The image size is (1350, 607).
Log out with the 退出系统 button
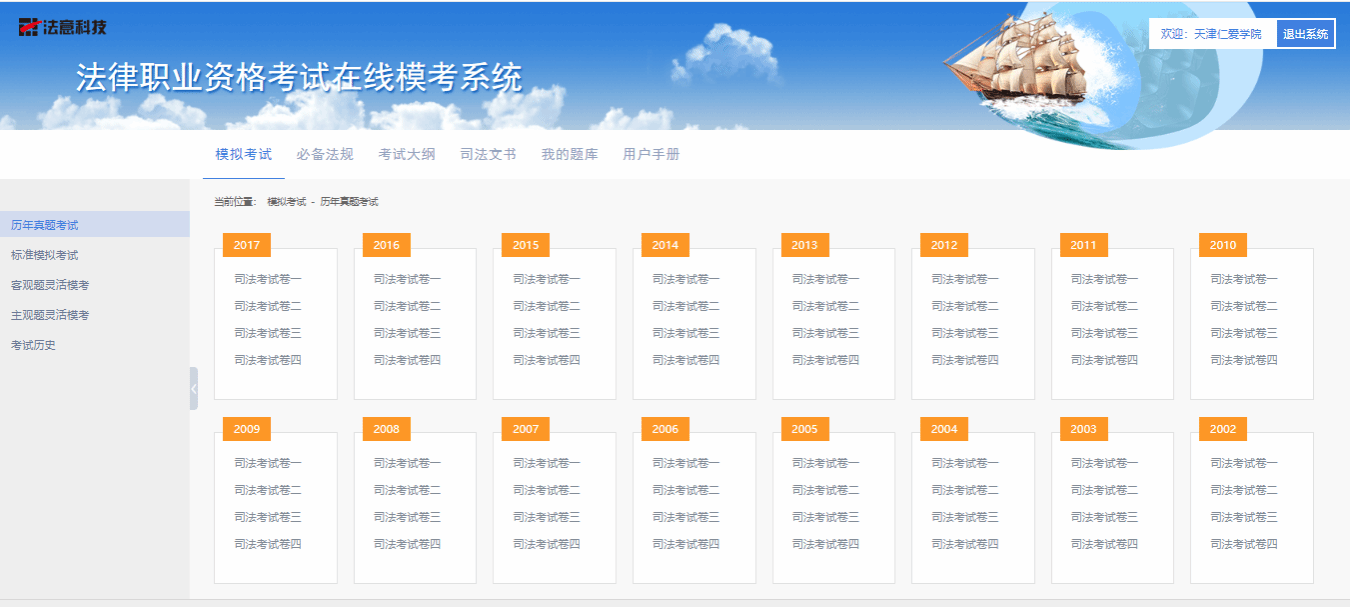point(1305,34)
